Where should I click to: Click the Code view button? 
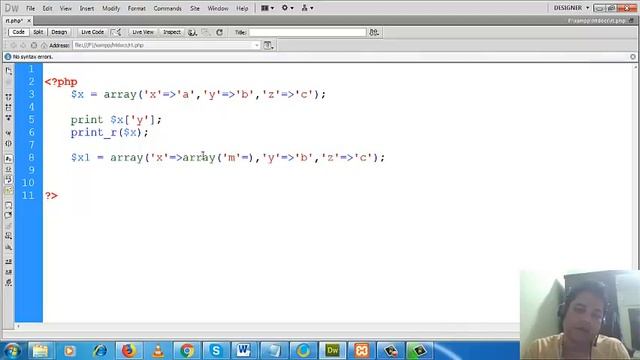18,32
